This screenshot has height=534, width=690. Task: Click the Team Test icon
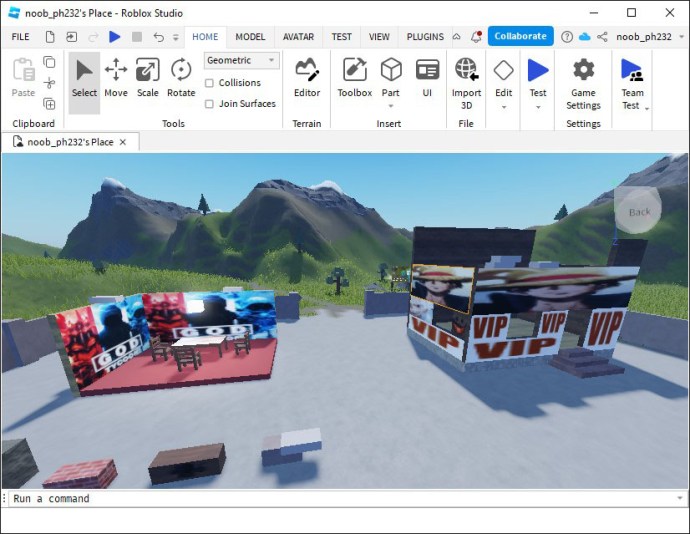(x=632, y=70)
